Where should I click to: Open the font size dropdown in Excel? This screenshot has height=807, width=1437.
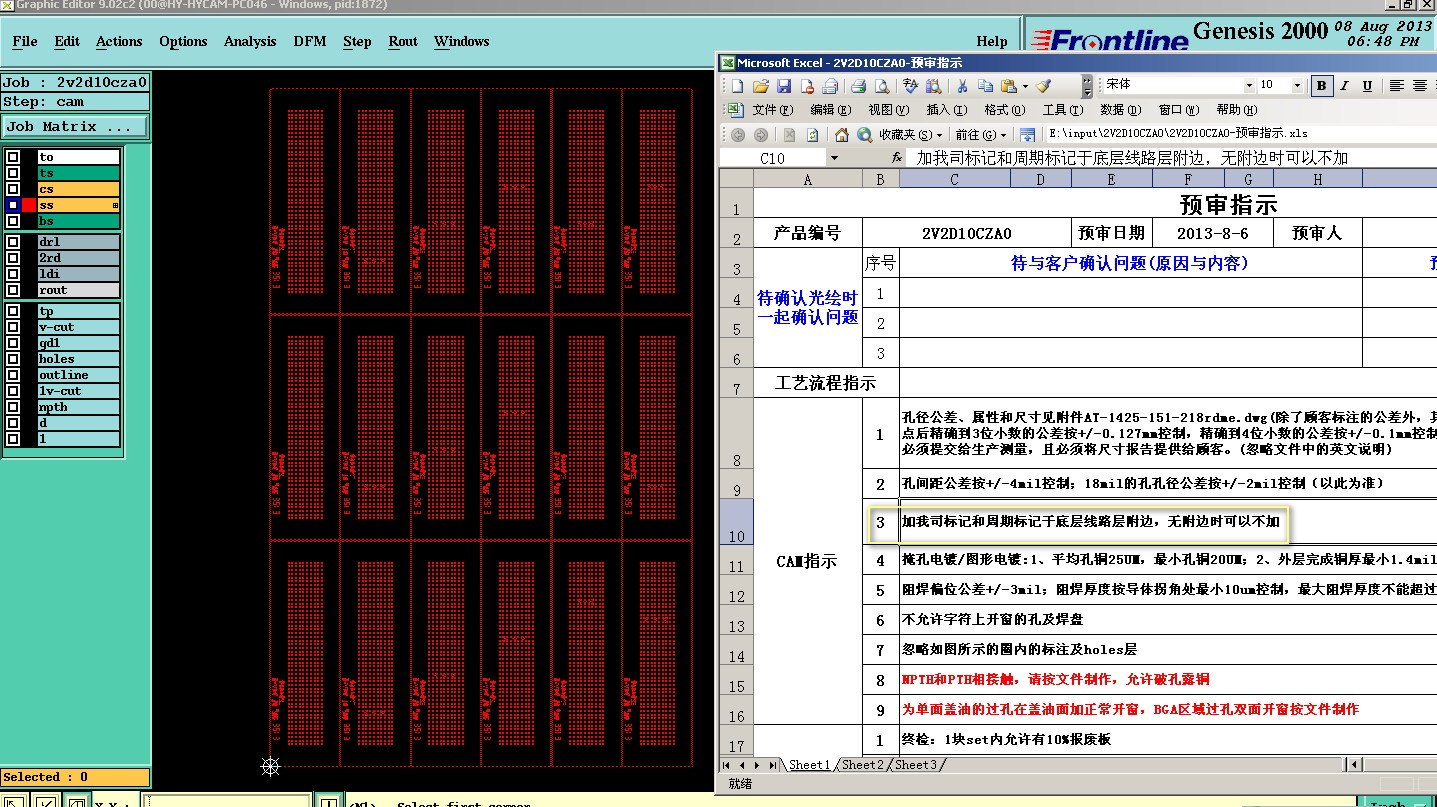pyautogui.click(x=1297, y=86)
